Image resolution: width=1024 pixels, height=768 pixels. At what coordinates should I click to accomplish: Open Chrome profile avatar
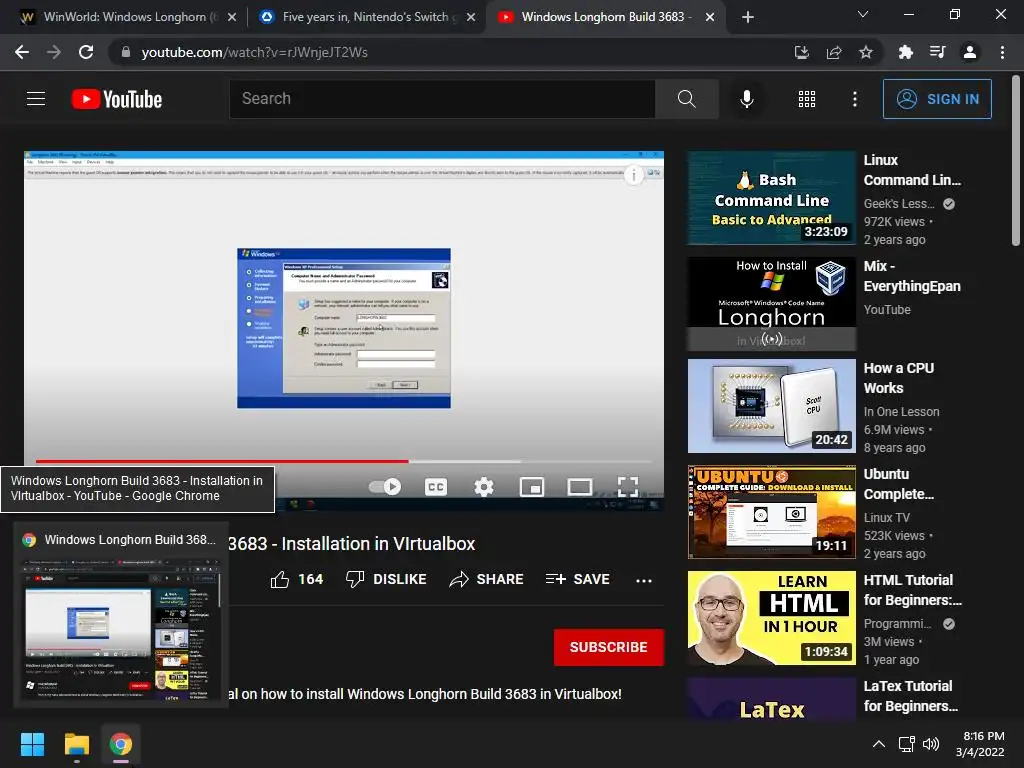(x=970, y=52)
